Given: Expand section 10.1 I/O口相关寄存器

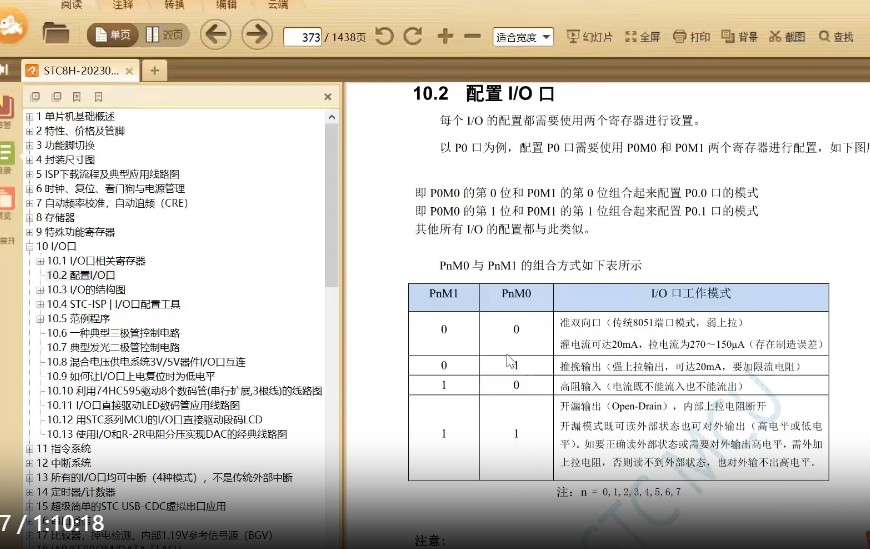Looking at the screenshot, I should (x=40, y=261).
